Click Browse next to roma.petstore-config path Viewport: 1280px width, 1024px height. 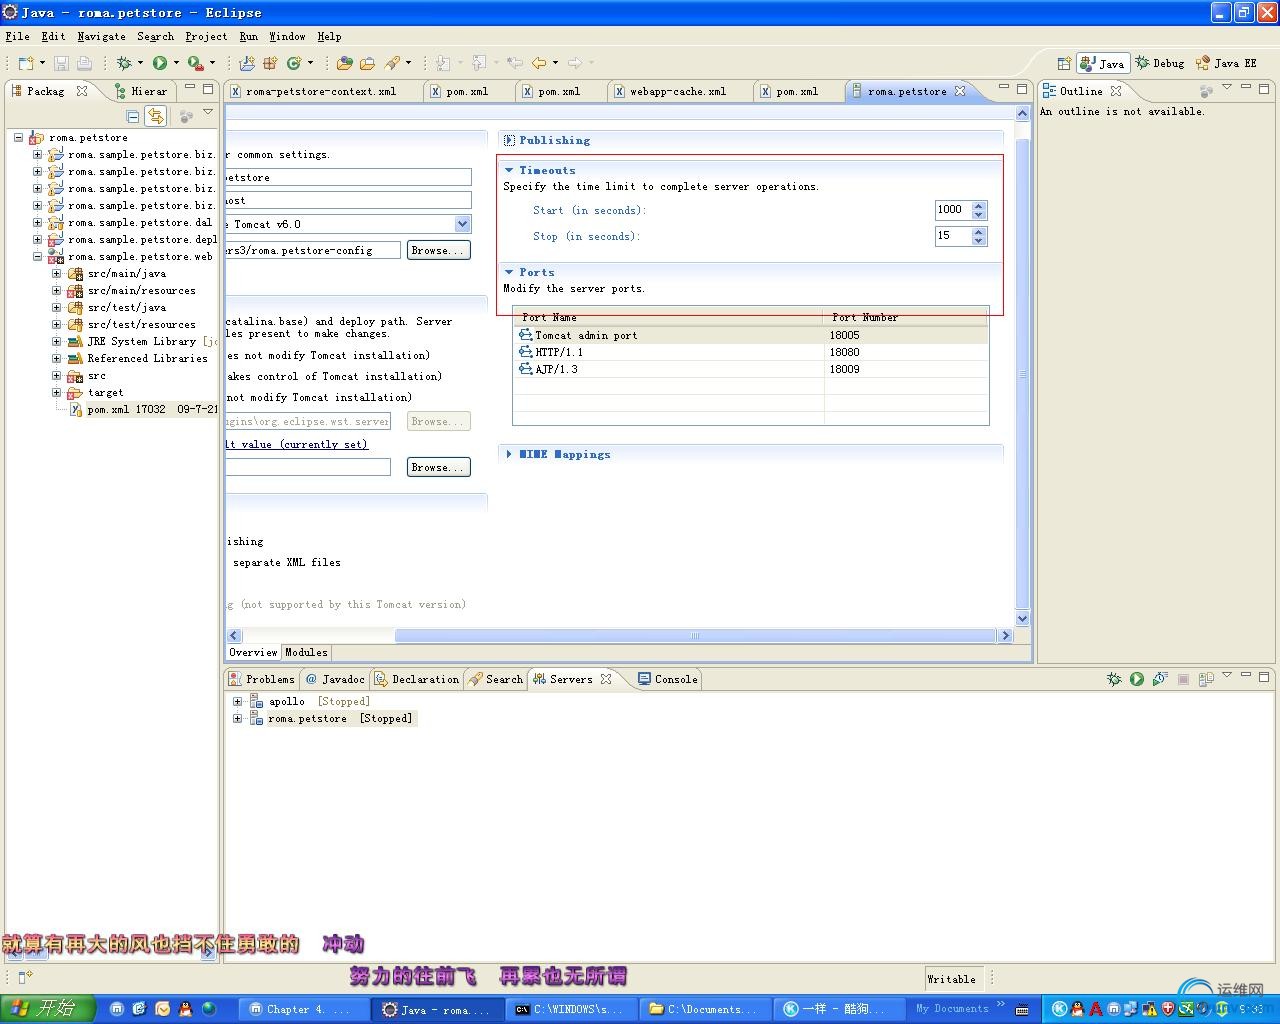[x=438, y=250]
